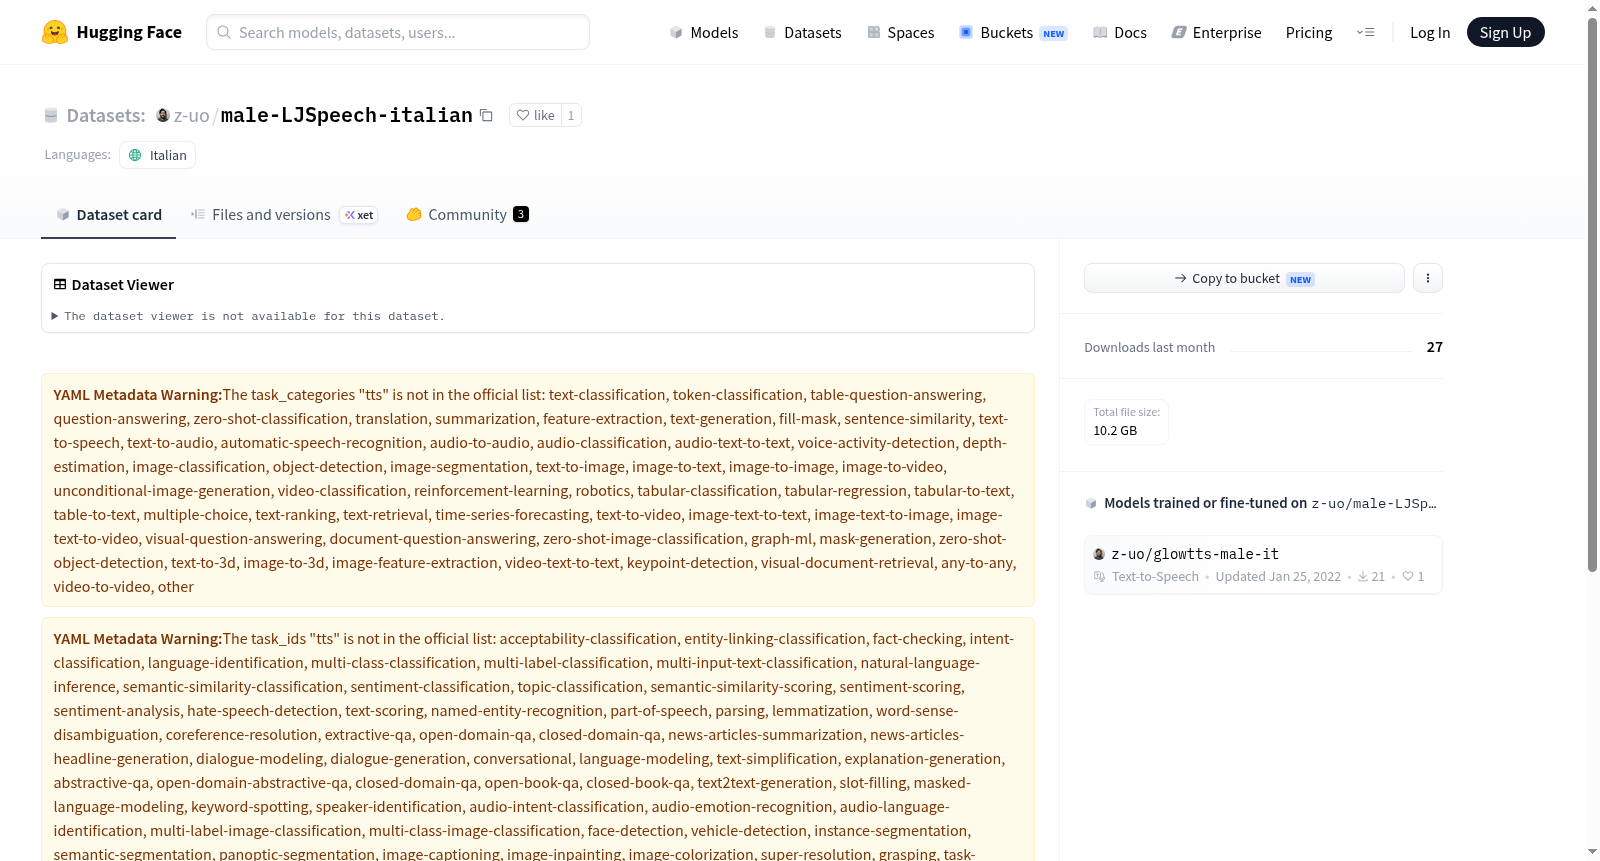1600x861 pixels.
Task: Click Copy to bucket button
Action: click(x=1244, y=278)
